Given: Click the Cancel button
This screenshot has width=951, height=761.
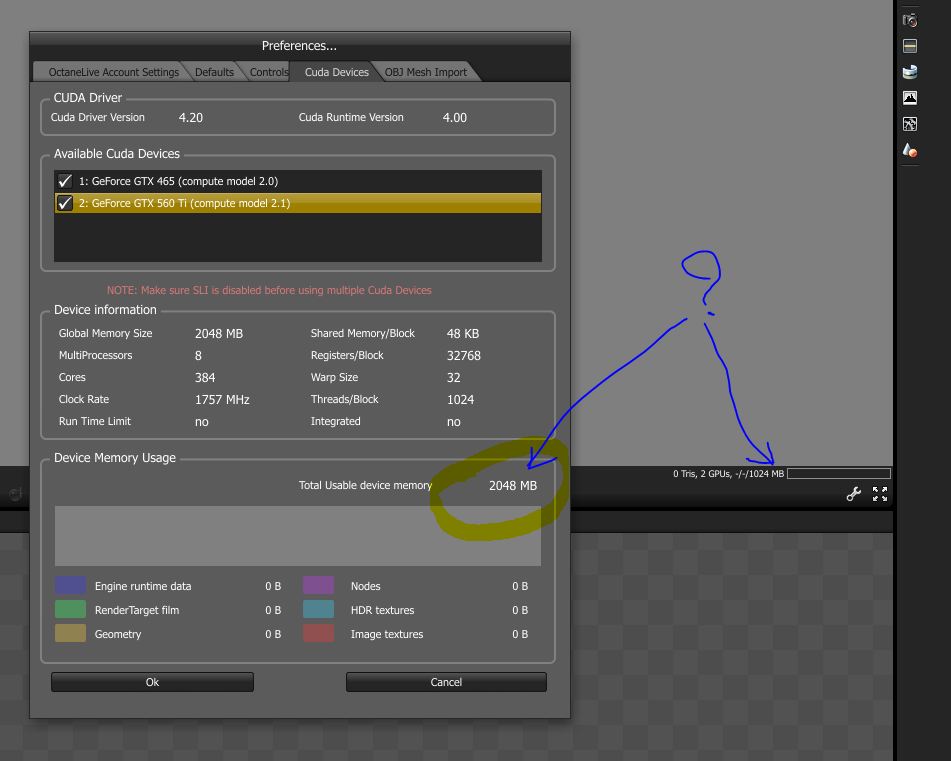Looking at the screenshot, I should 446,682.
